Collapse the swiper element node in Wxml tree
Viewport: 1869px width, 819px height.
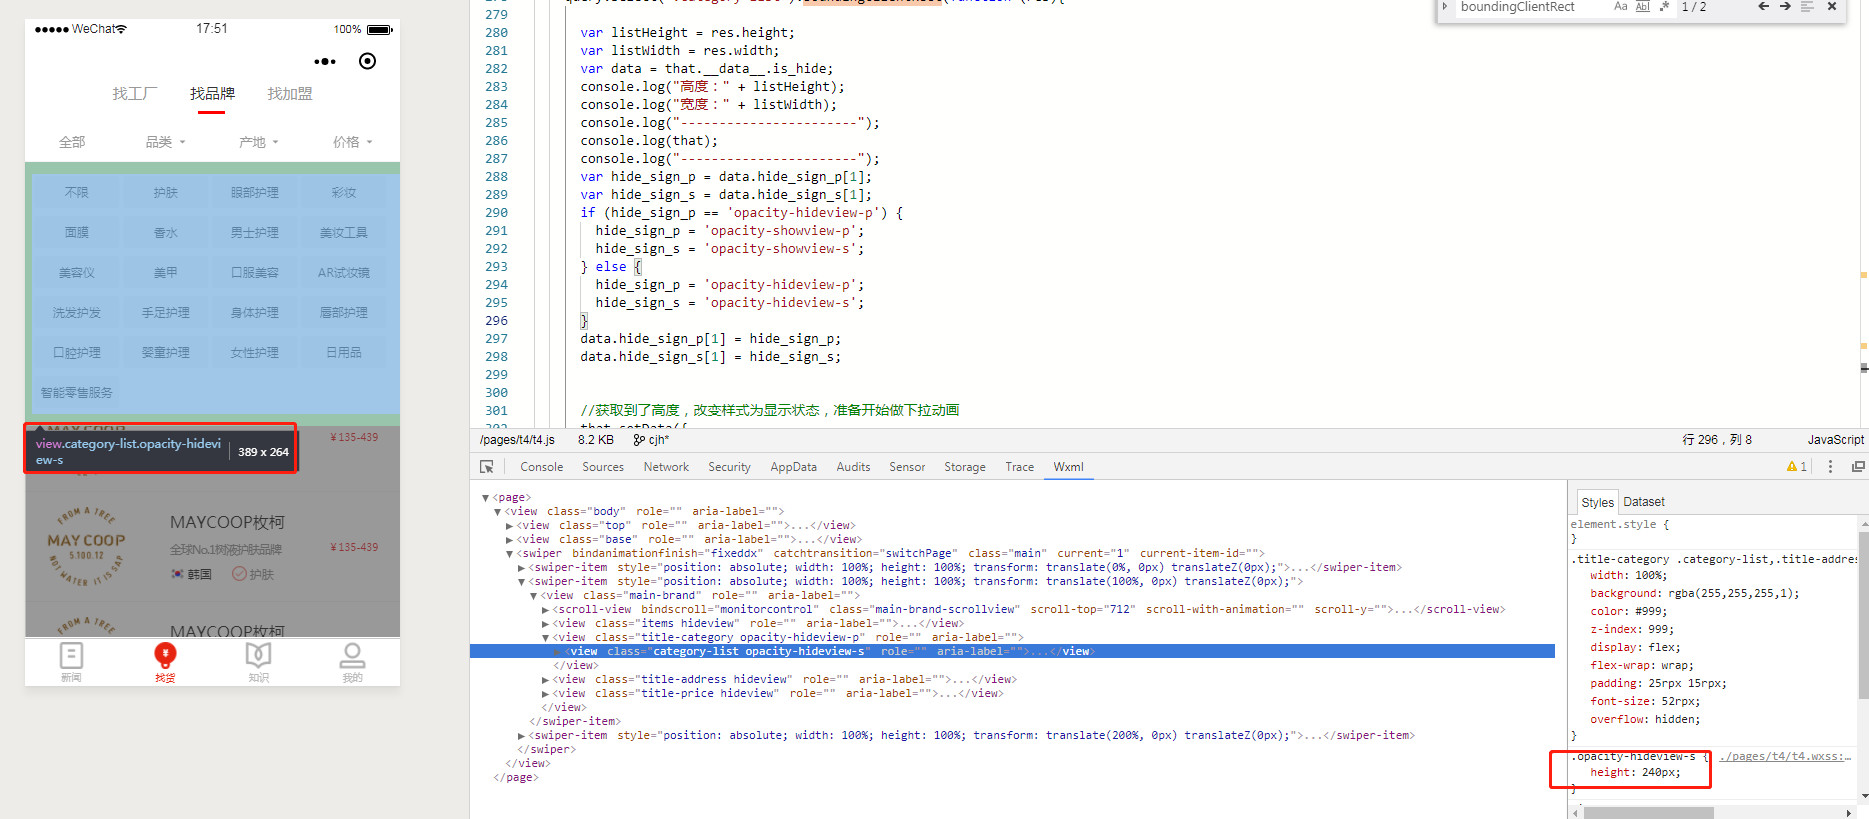(x=509, y=554)
